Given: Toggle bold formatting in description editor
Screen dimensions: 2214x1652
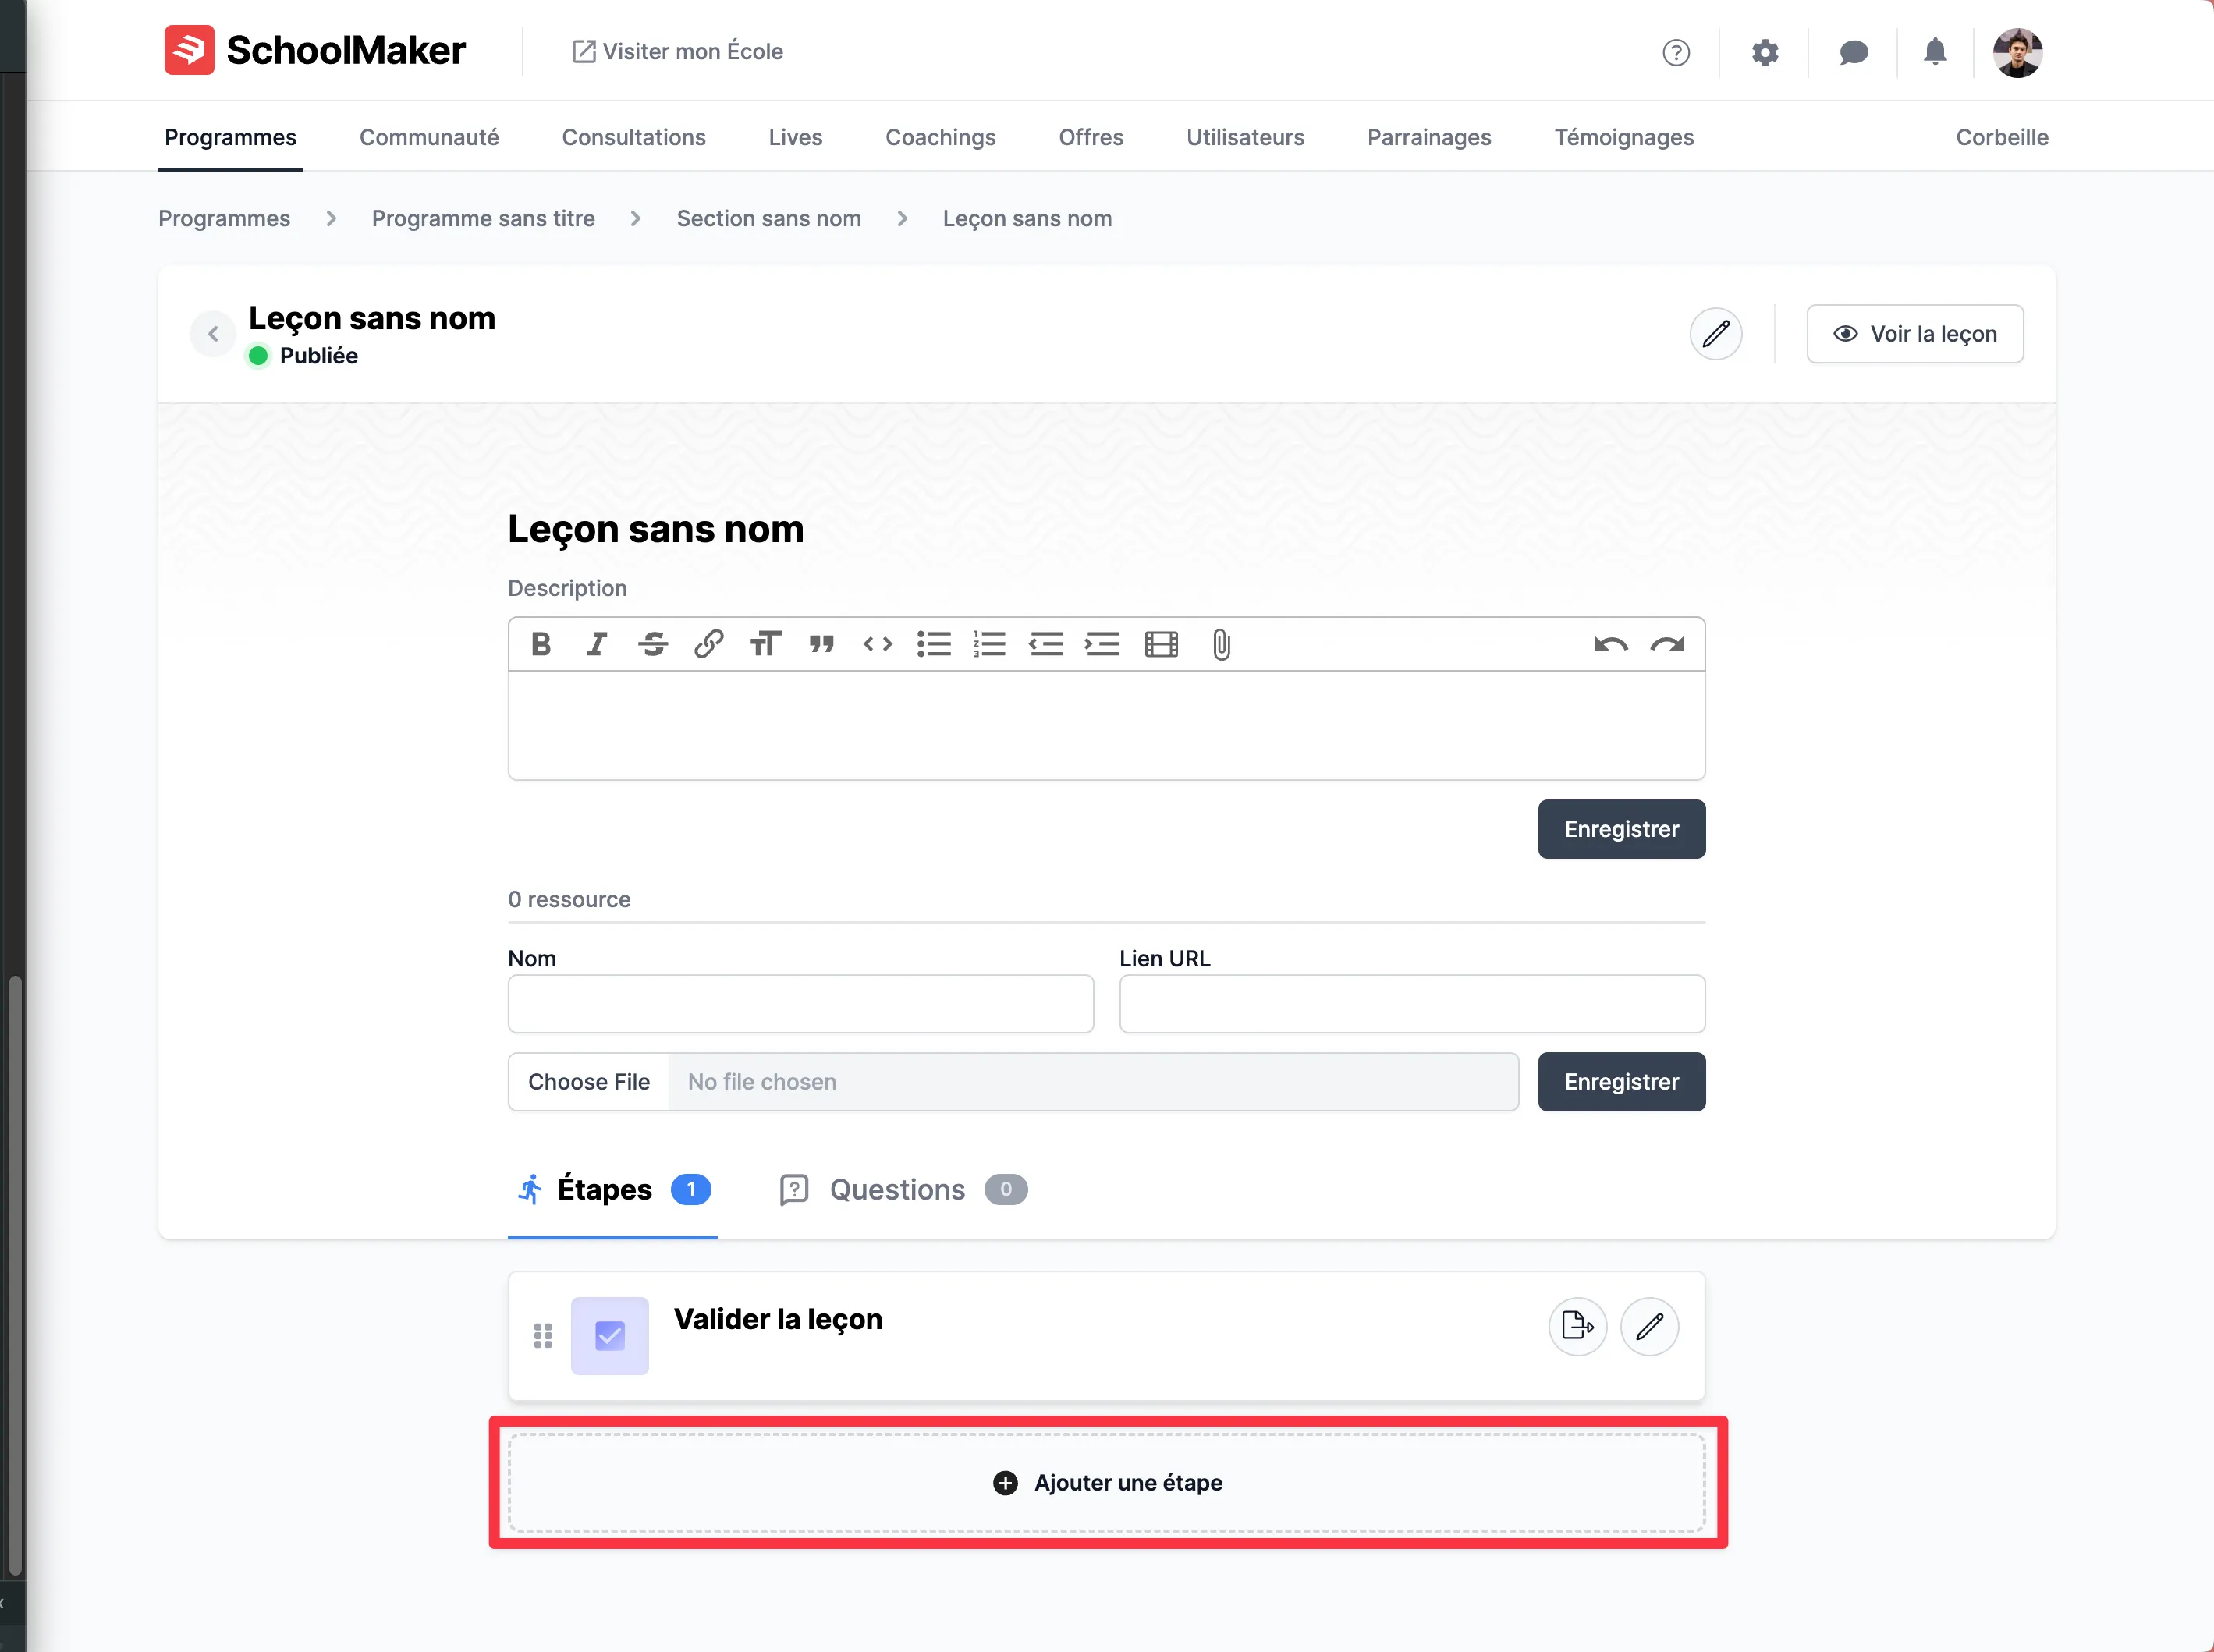Looking at the screenshot, I should click(x=541, y=644).
